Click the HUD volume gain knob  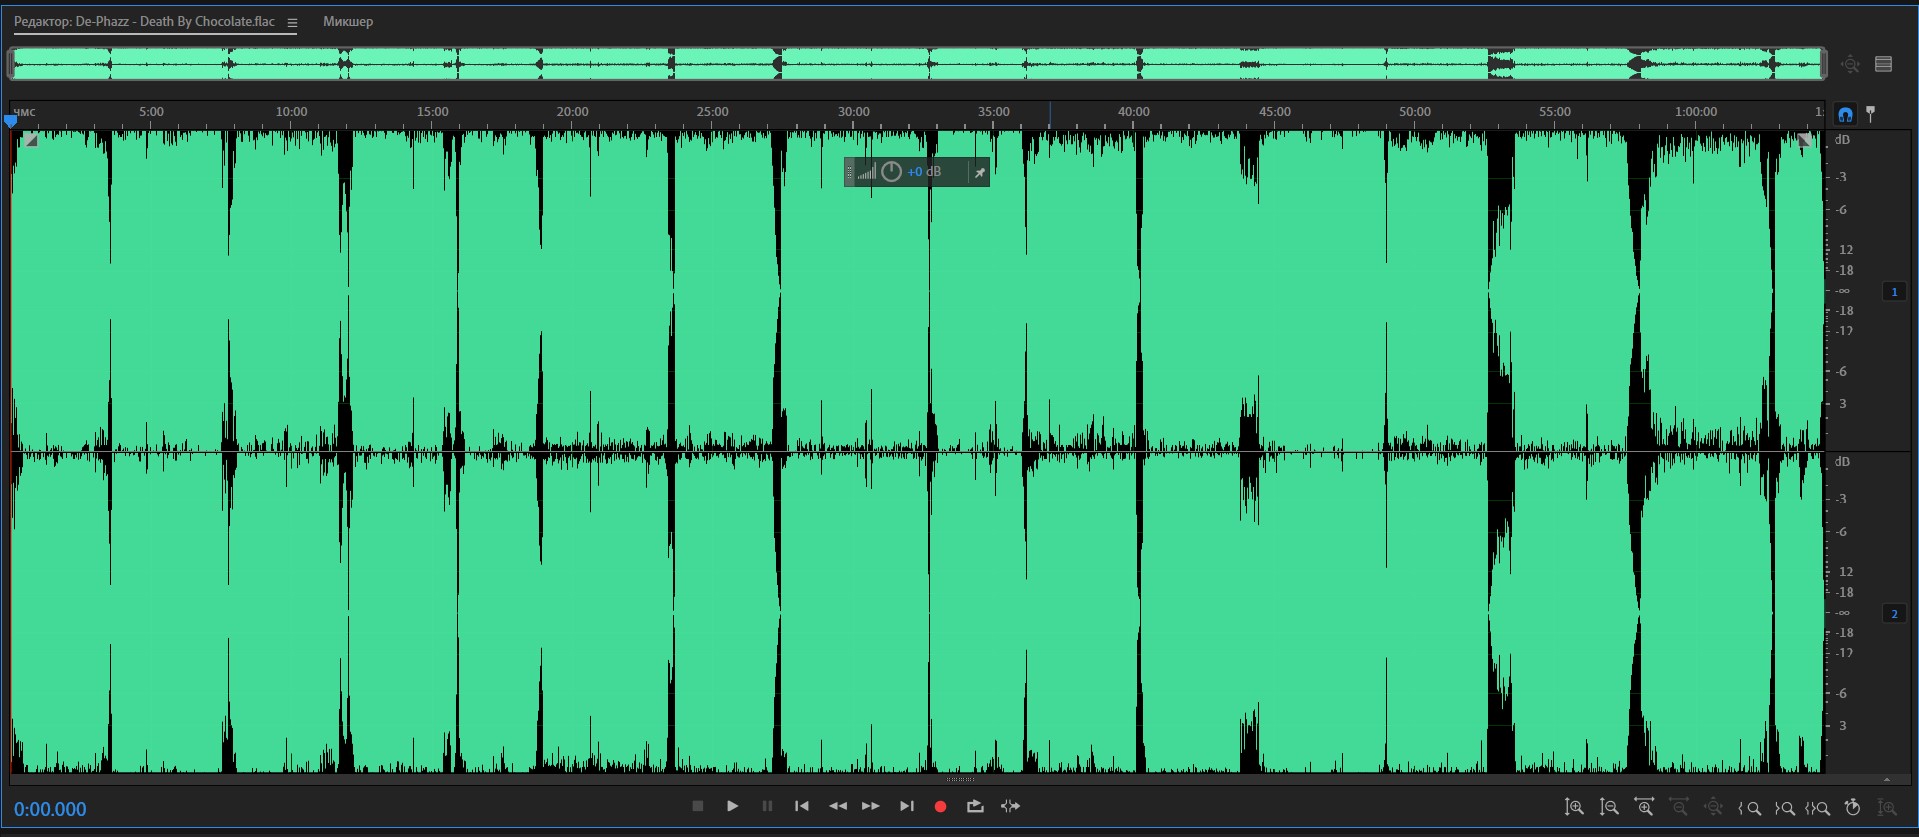click(x=892, y=172)
